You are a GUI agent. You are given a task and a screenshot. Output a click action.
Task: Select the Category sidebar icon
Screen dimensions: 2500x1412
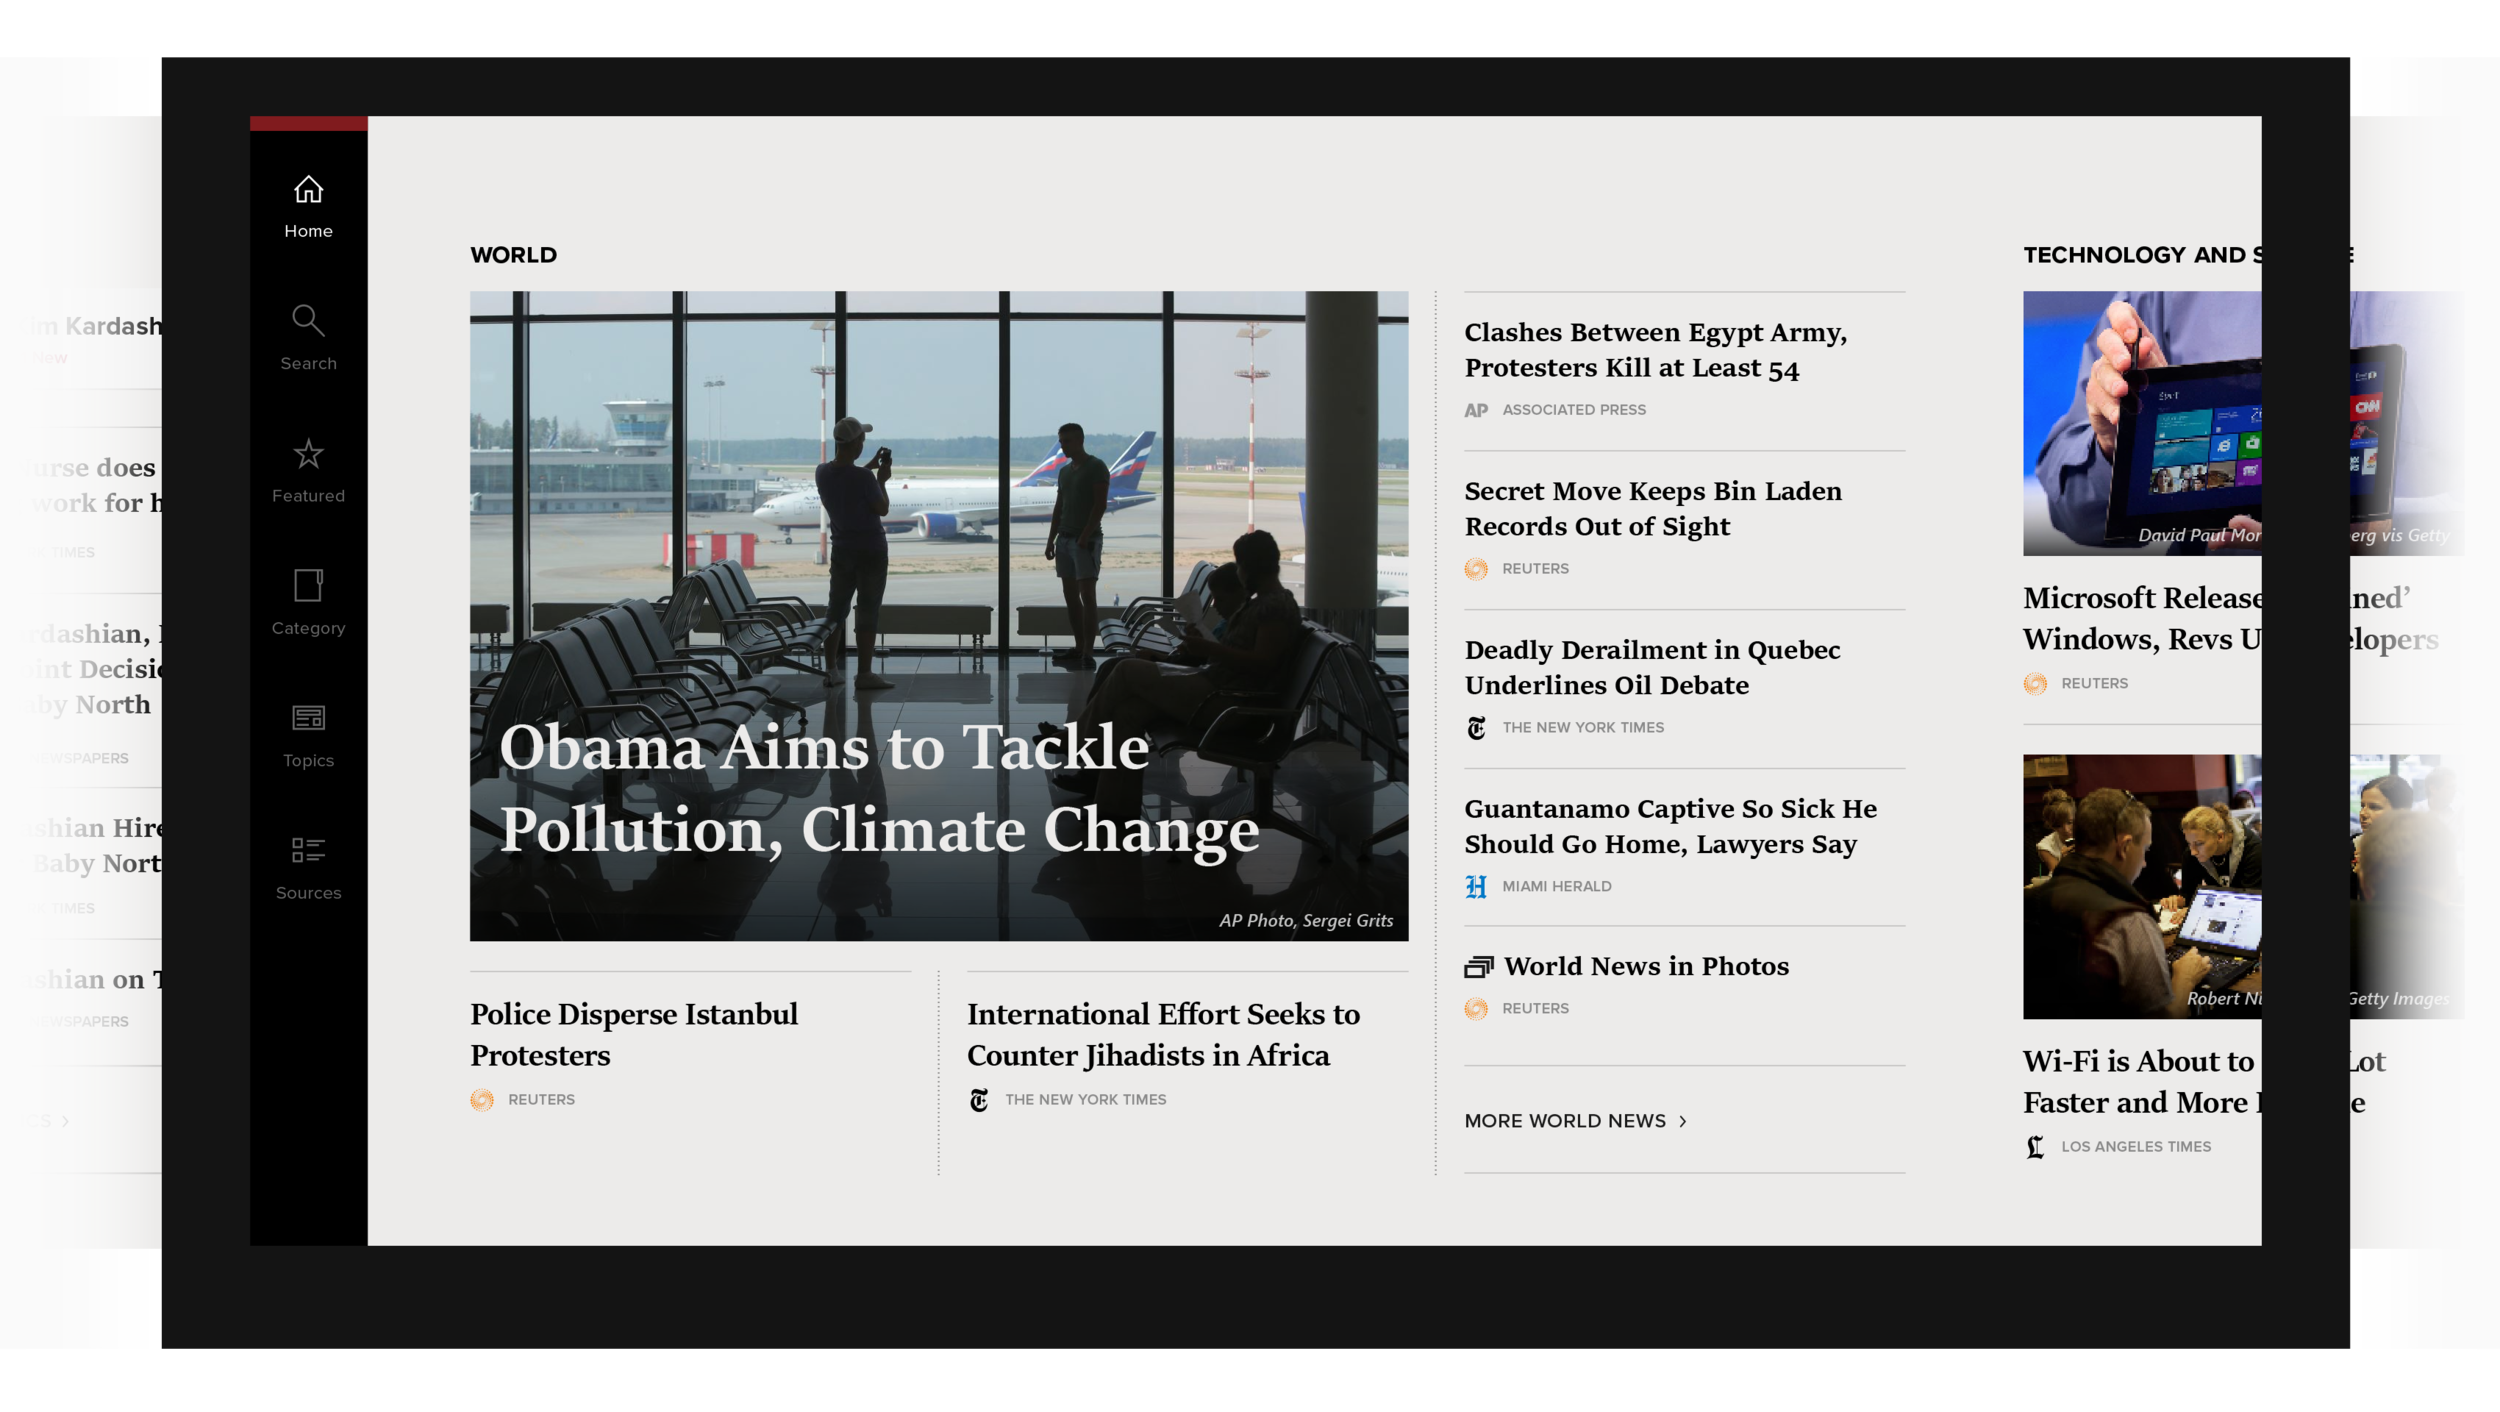click(308, 586)
